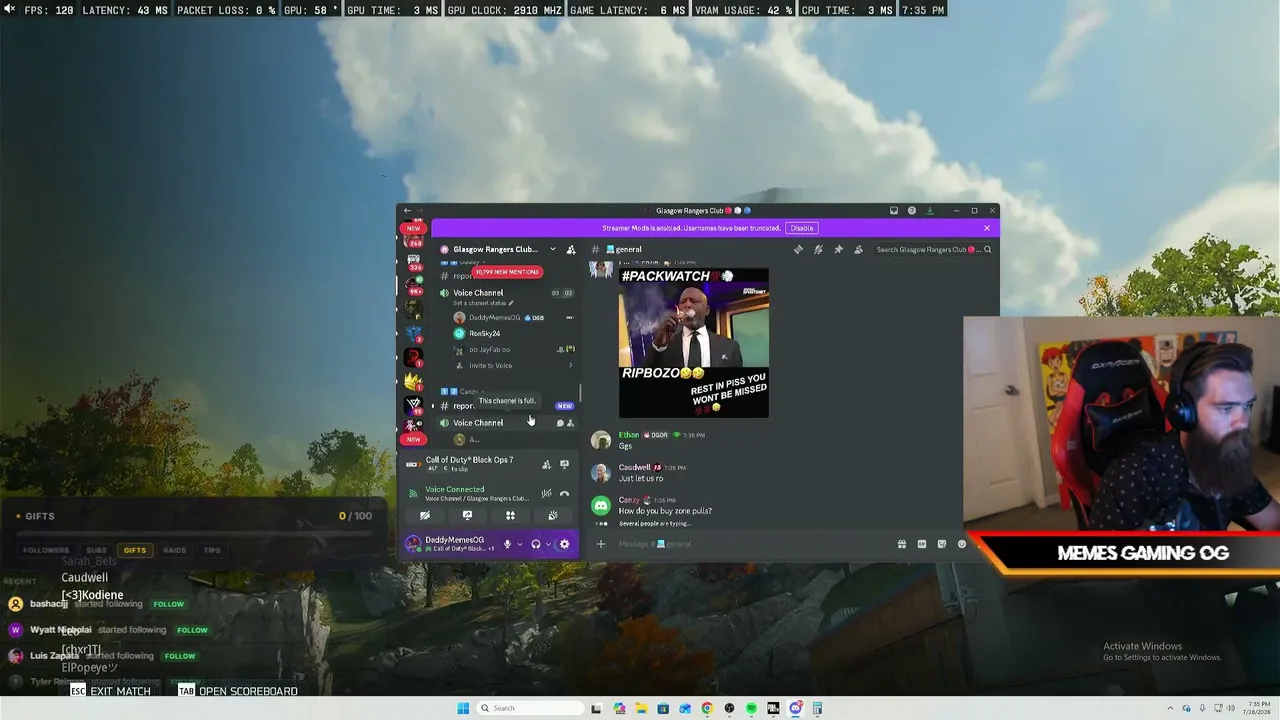Open Discord user settings gear
Screen dimensions: 1280x720
click(564, 544)
